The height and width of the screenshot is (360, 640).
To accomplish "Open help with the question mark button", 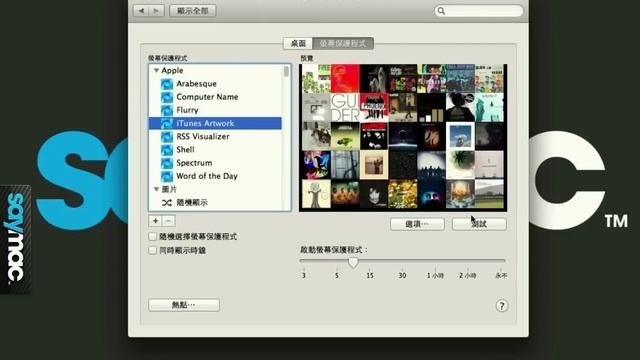I will click(x=502, y=306).
